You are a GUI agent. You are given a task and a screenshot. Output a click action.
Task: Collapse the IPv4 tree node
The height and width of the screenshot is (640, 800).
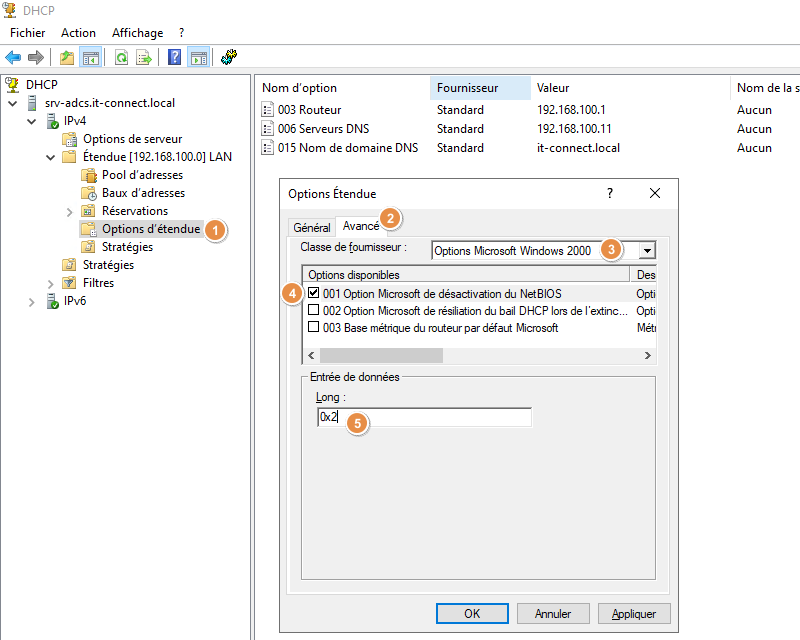tap(32, 121)
